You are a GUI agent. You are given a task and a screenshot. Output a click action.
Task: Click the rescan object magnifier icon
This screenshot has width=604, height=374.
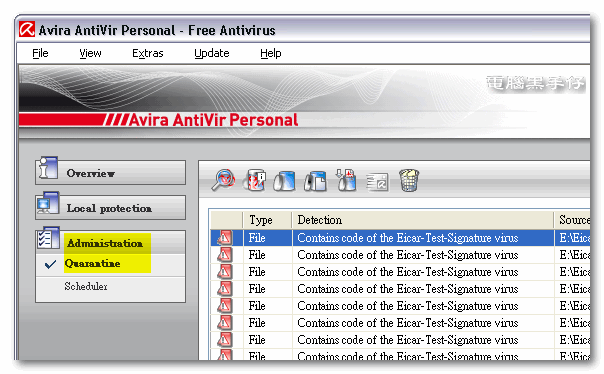click(223, 180)
